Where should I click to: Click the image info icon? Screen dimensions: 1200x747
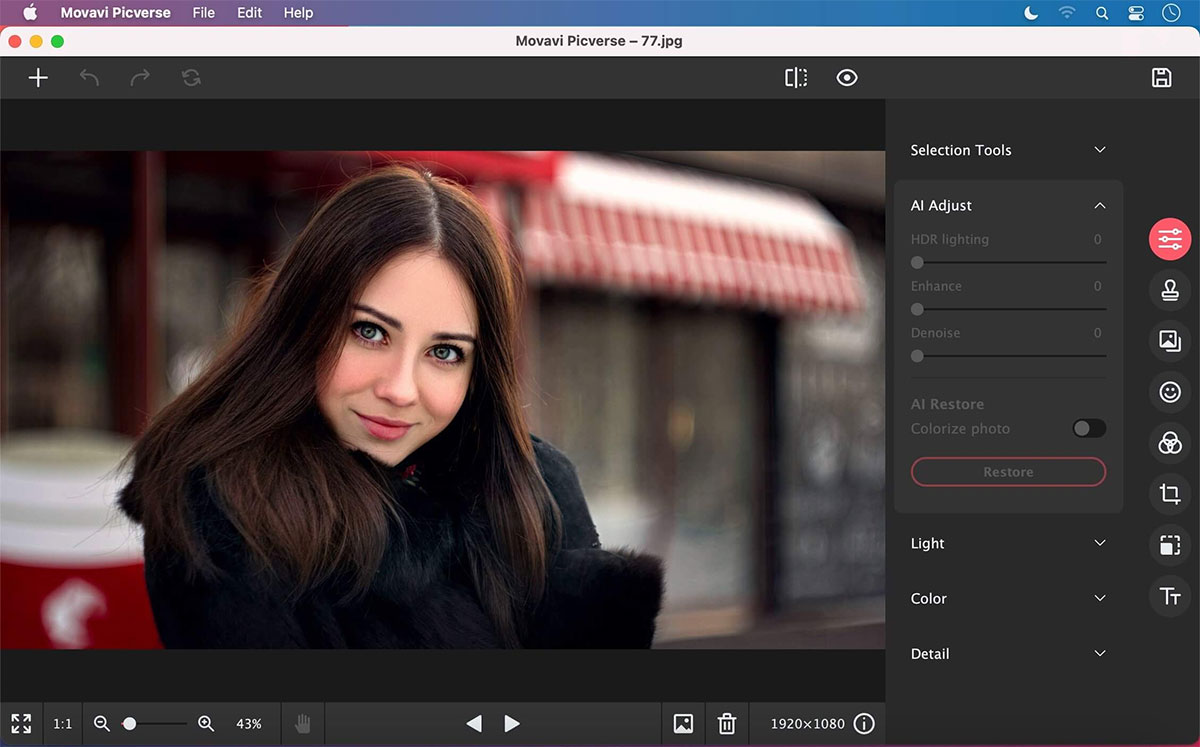click(x=864, y=723)
